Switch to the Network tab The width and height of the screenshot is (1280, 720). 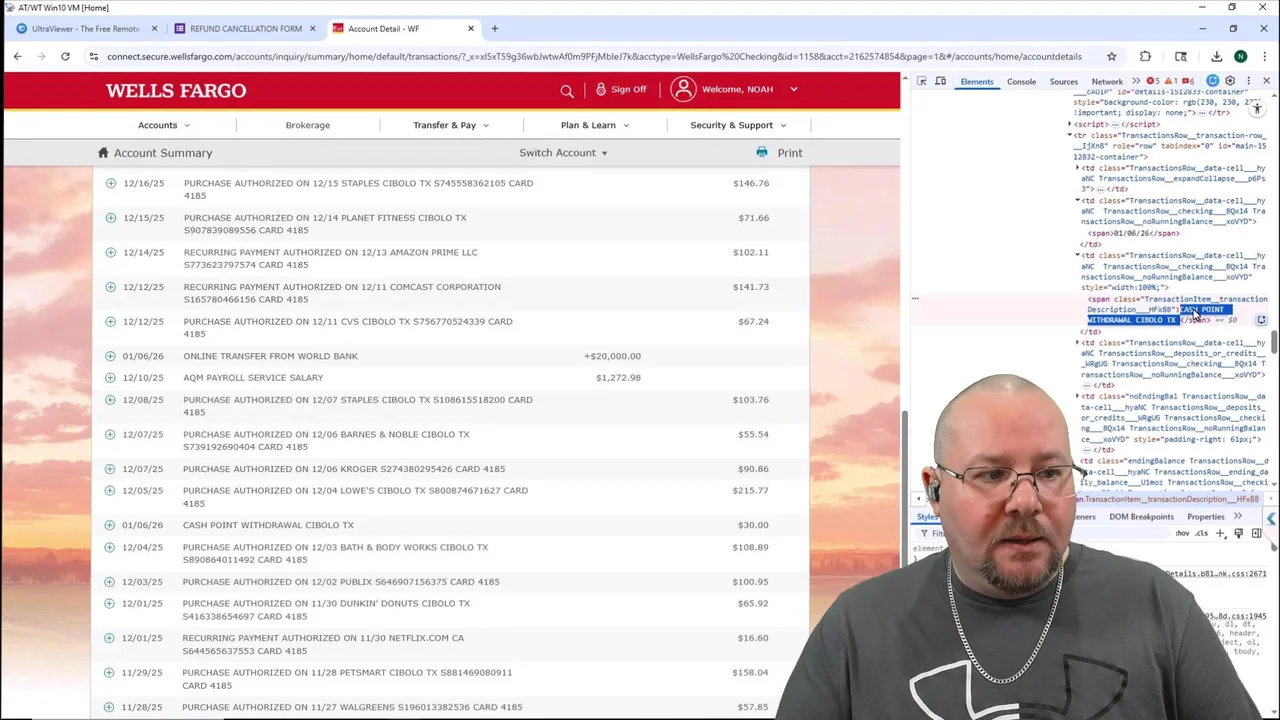1106,81
